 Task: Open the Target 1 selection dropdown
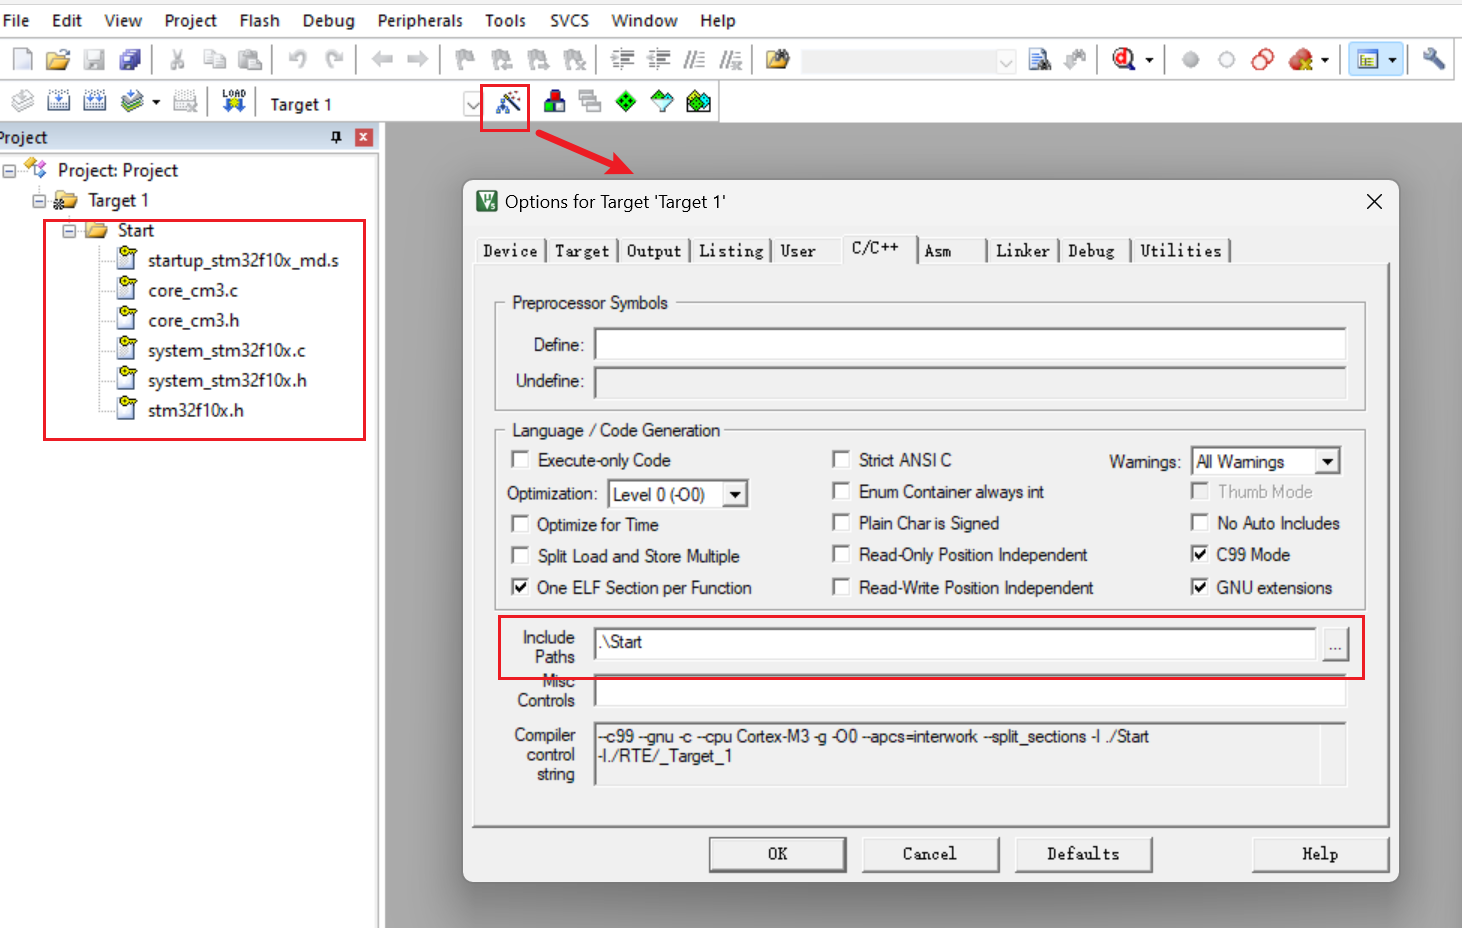(x=472, y=104)
